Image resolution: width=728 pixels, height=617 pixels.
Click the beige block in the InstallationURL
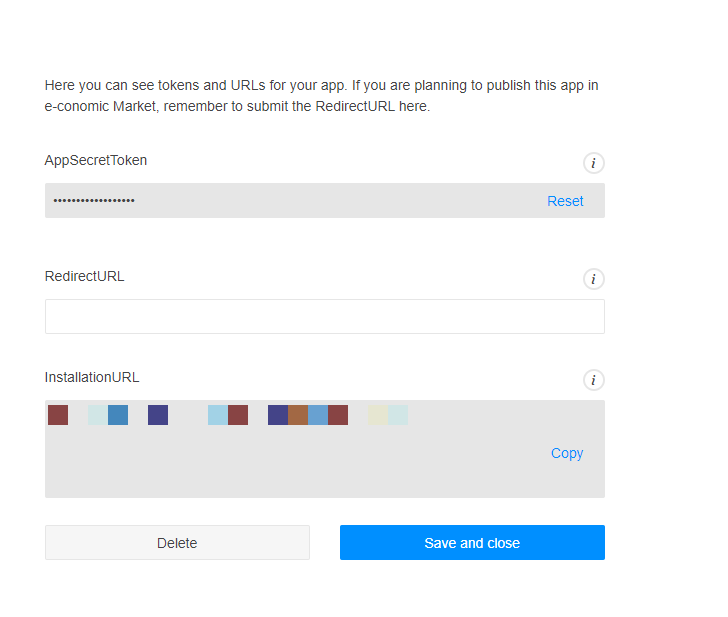pyautogui.click(x=378, y=415)
